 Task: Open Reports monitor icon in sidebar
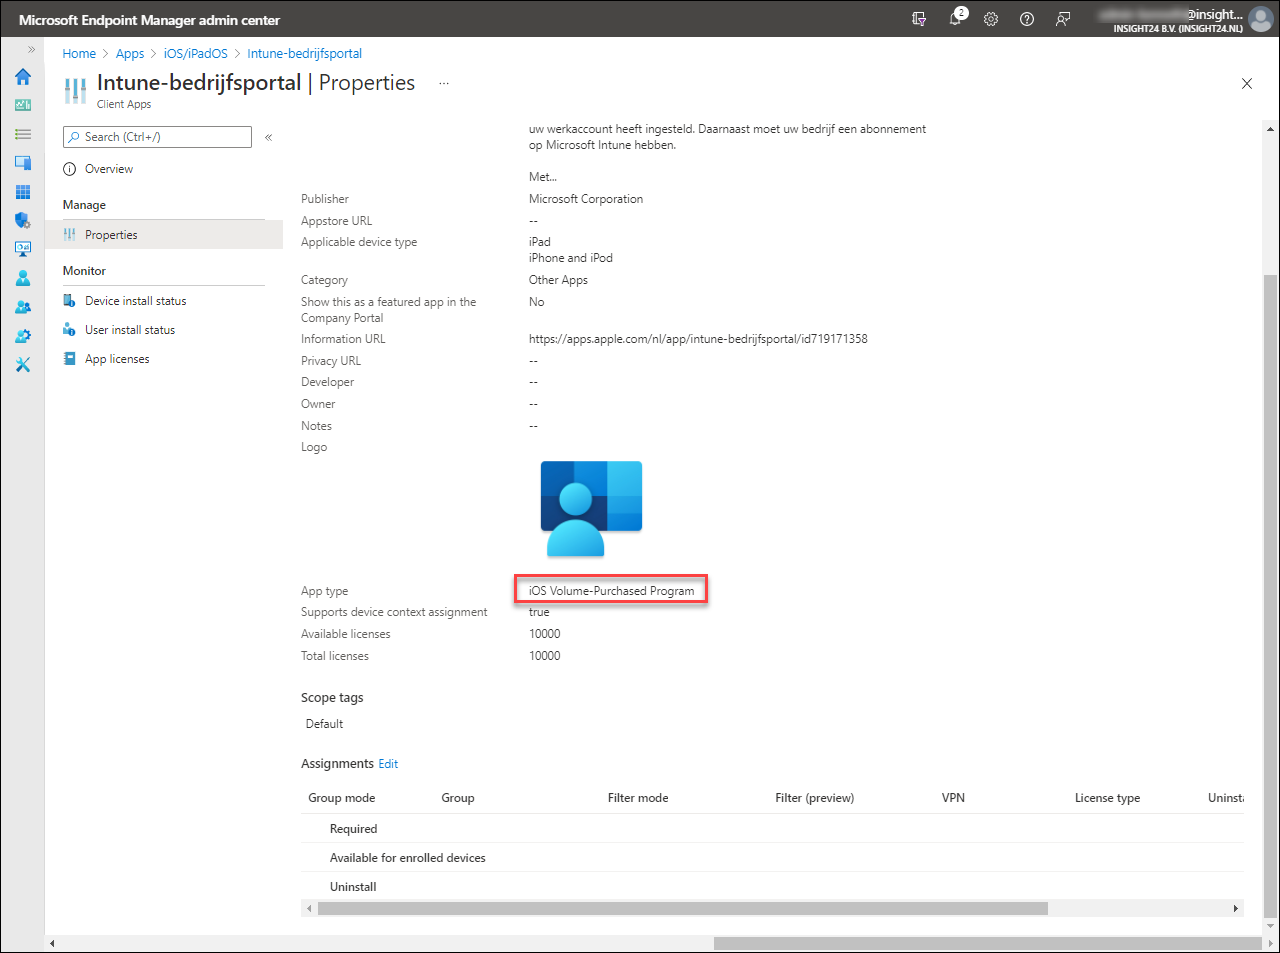(23, 249)
